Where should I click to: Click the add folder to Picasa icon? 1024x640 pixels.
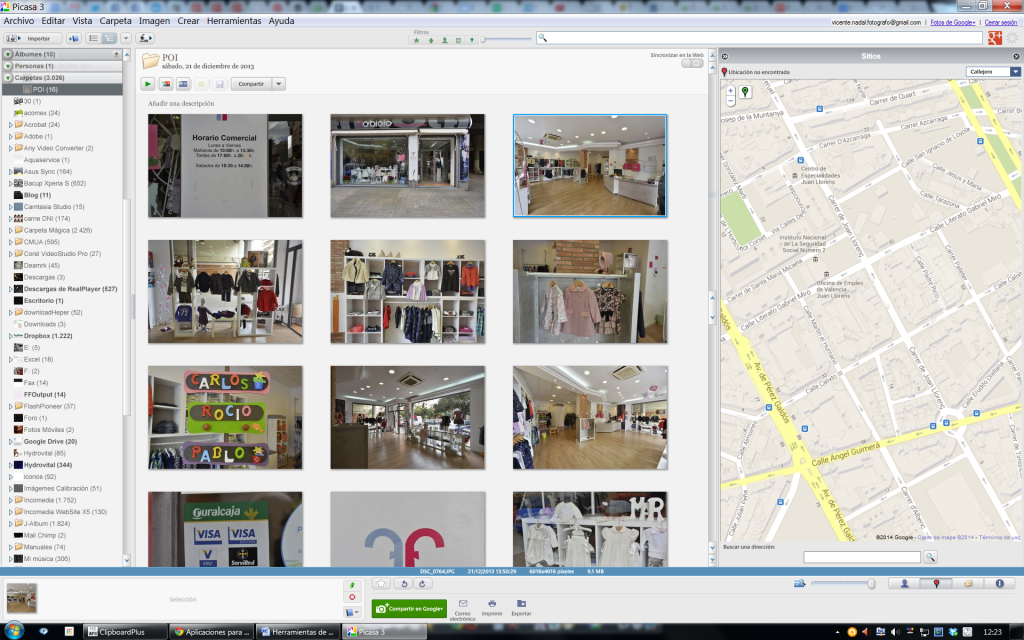coord(74,39)
